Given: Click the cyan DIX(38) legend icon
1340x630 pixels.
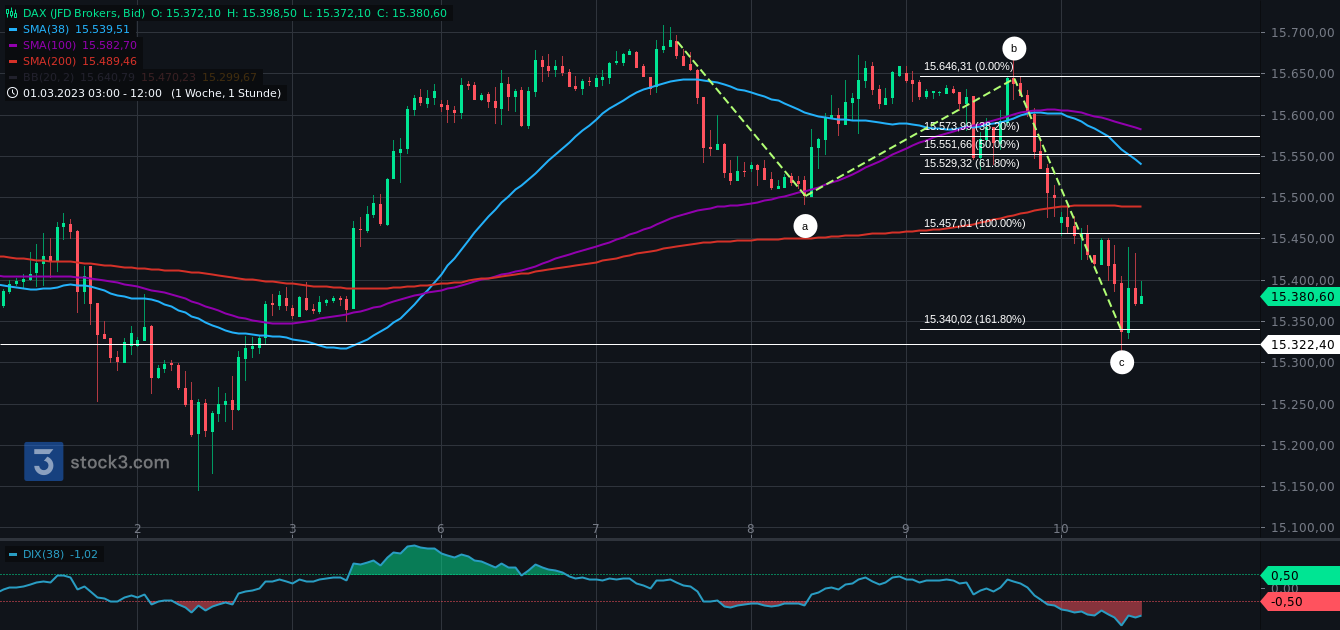Looking at the screenshot, I should (12, 554).
